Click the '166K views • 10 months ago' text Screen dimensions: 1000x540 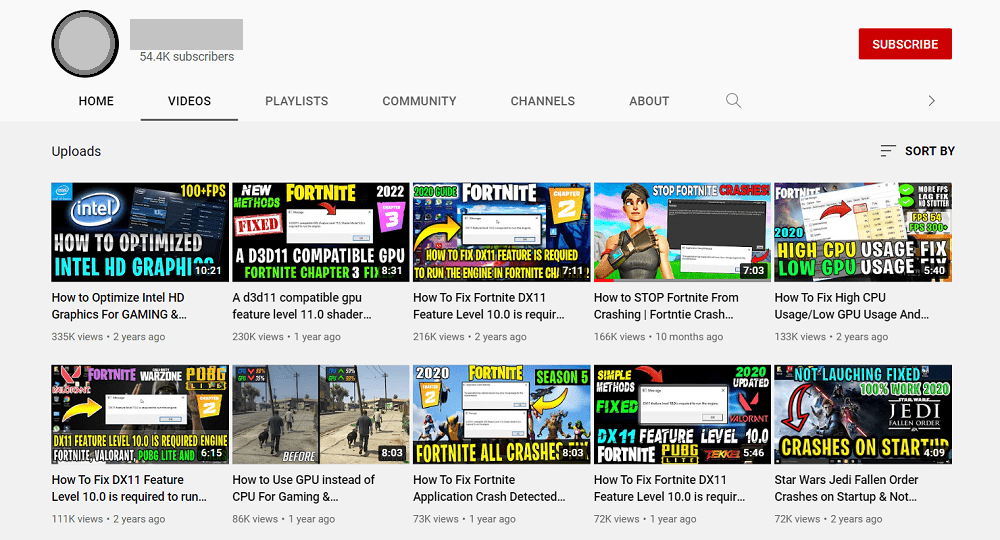[658, 337]
